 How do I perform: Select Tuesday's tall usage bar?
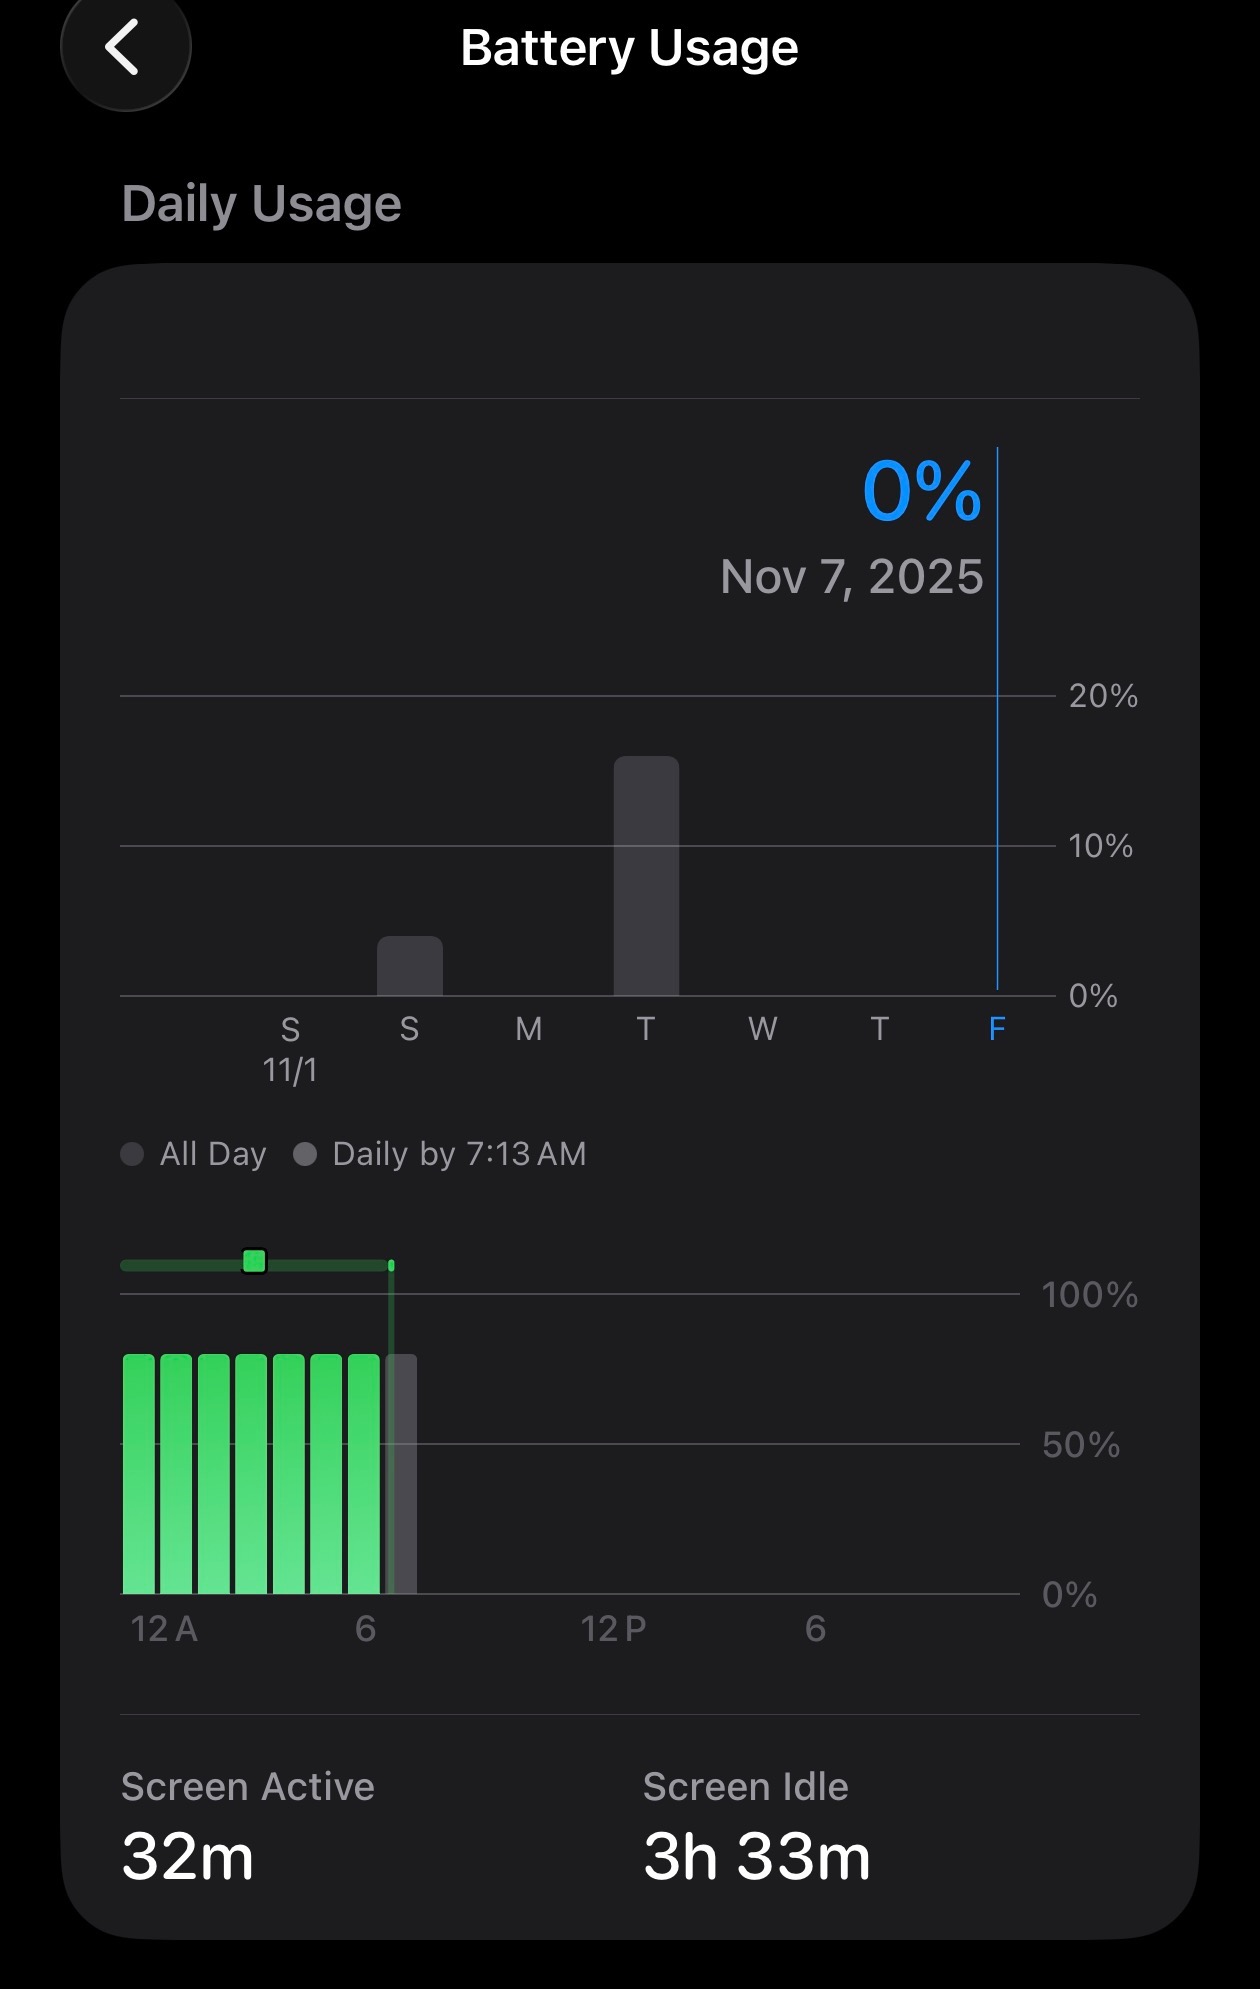[646, 875]
